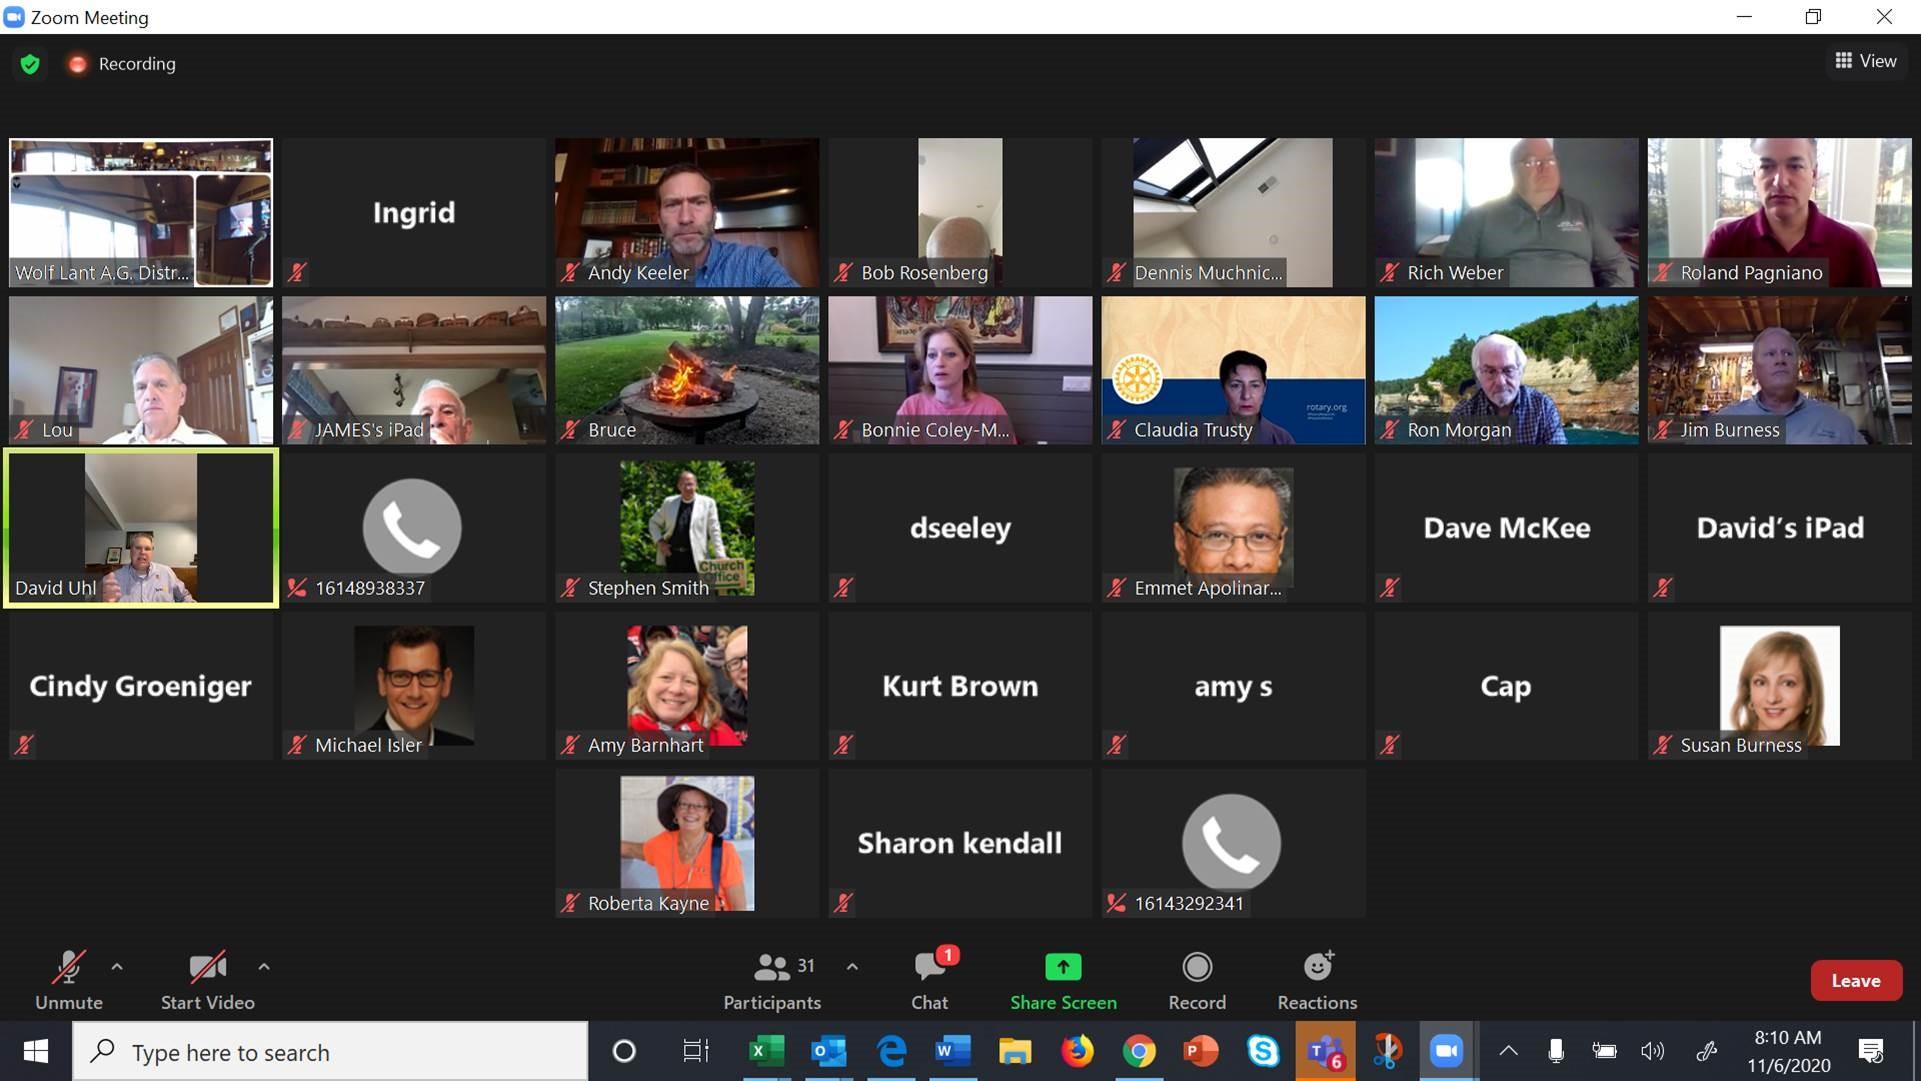Open the Reactions menu
This screenshot has height=1081, width=1921.
click(1317, 981)
